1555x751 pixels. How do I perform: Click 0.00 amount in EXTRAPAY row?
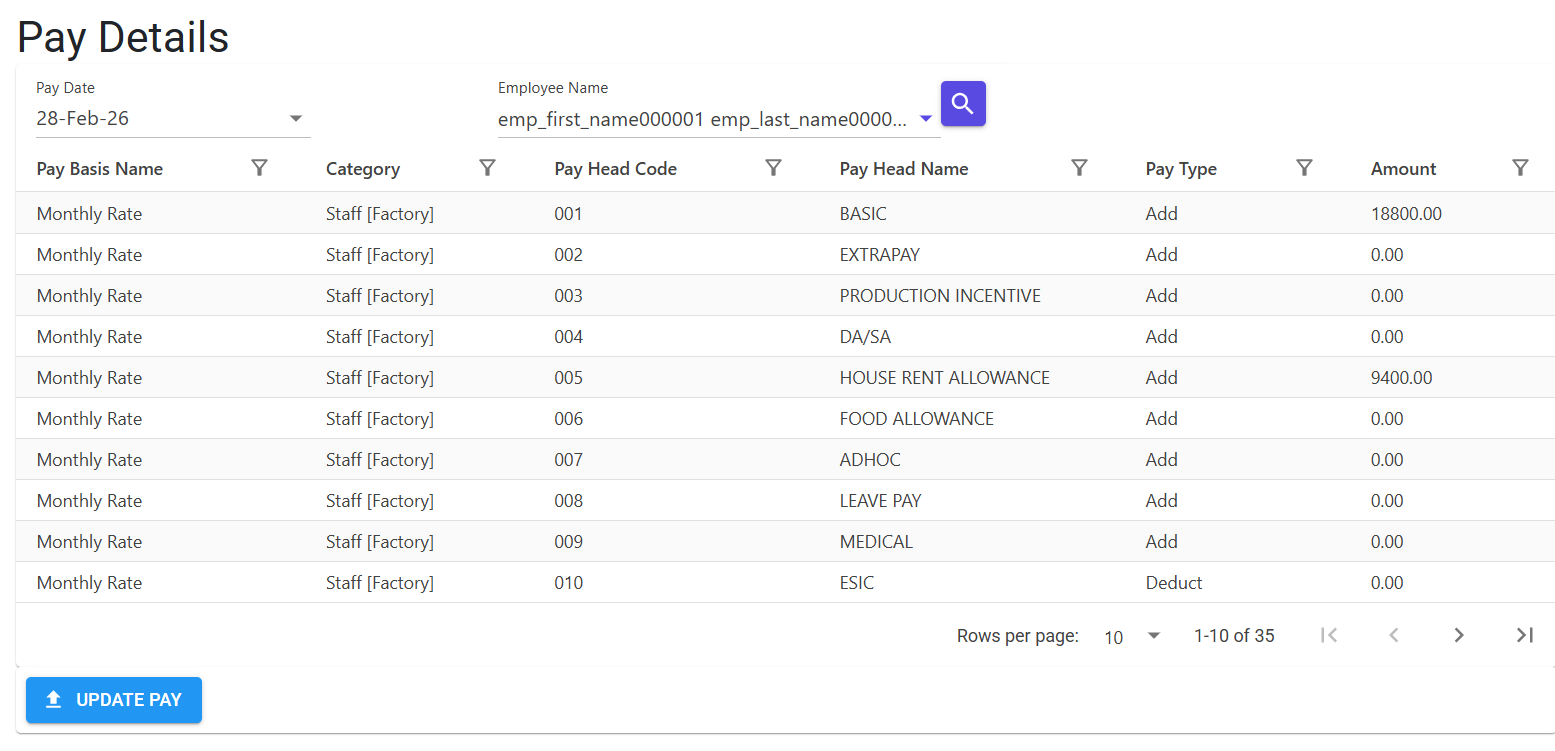(1387, 255)
